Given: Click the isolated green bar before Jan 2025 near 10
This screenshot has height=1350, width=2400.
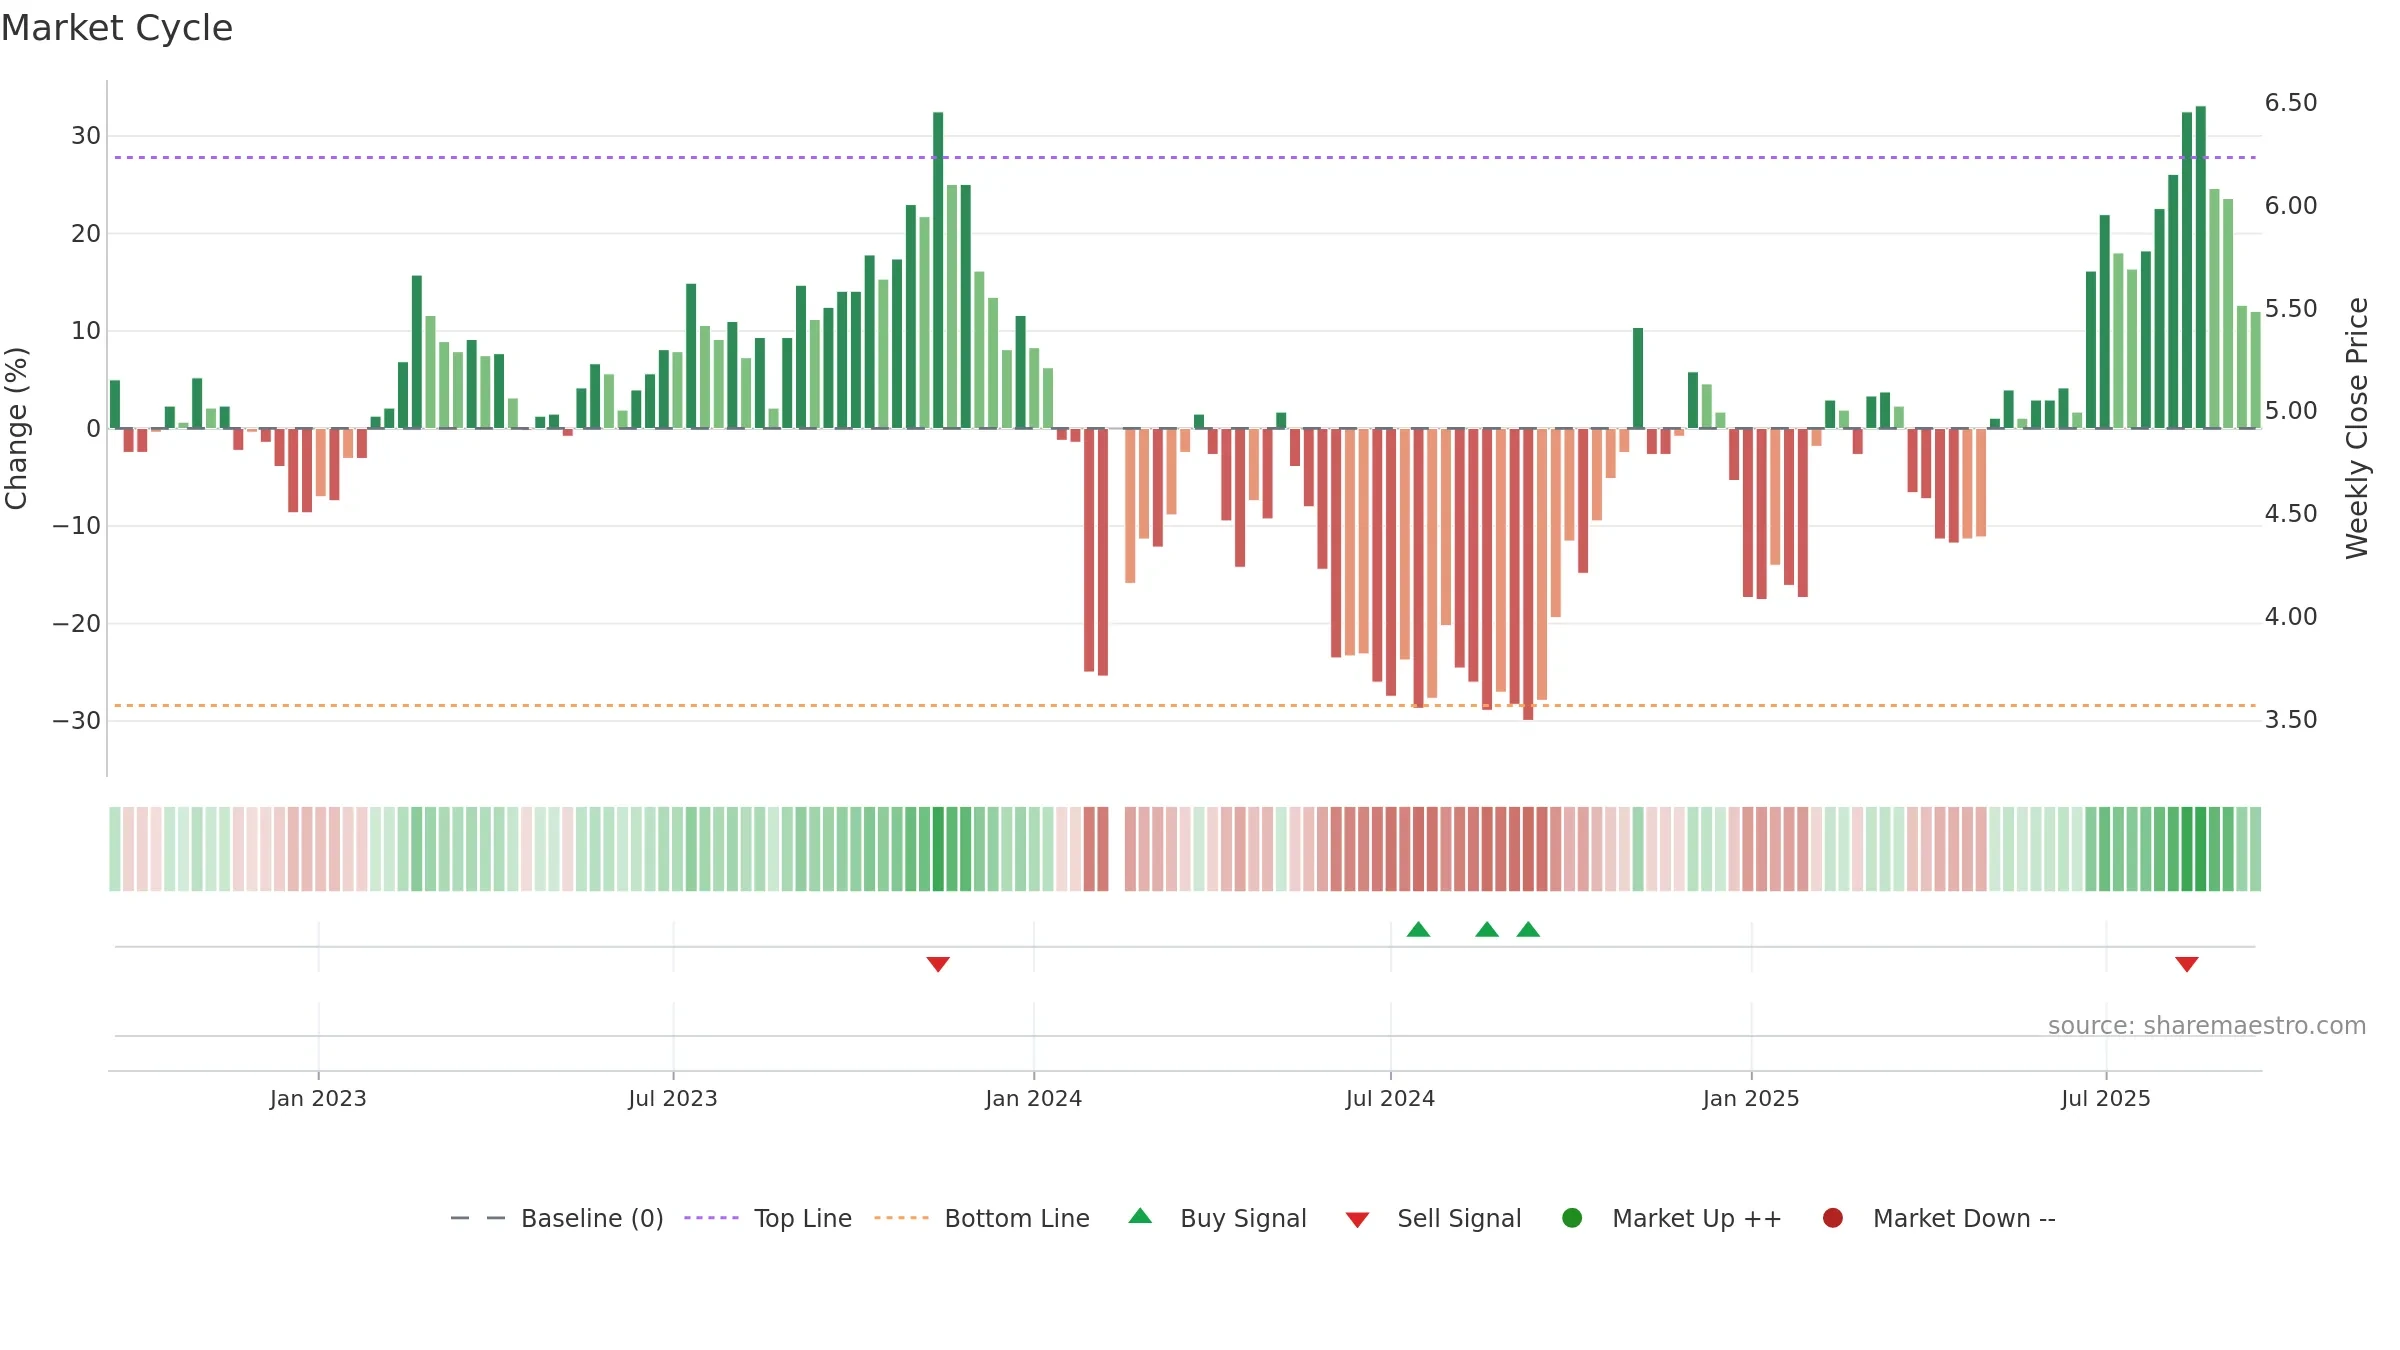Looking at the screenshot, I should point(1638,378).
